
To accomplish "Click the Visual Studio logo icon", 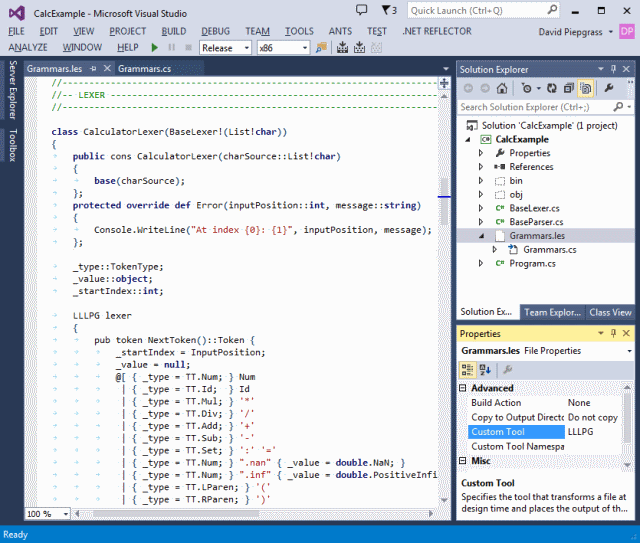I will (17, 13).
